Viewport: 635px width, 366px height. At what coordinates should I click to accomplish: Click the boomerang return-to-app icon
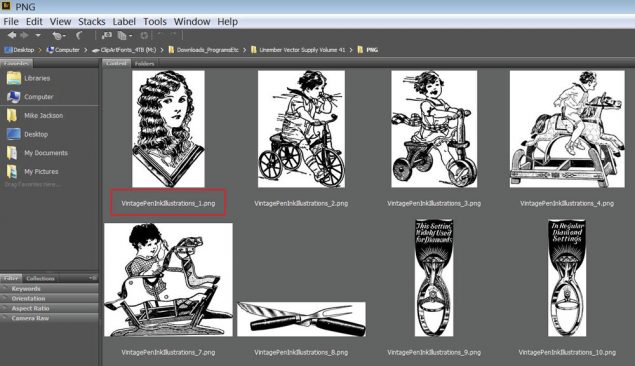pos(79,36)
